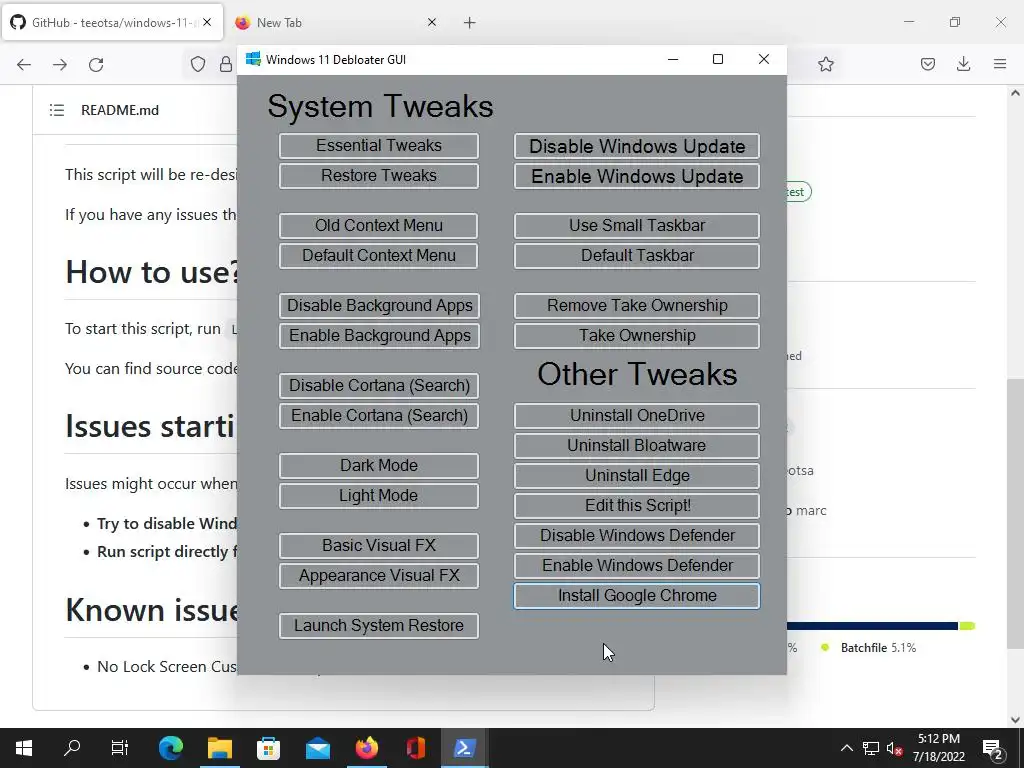The height and width of the screenshot is (768, 1024).
Task: Click the Firefox back arrow
Action: (x=24, y=64)
